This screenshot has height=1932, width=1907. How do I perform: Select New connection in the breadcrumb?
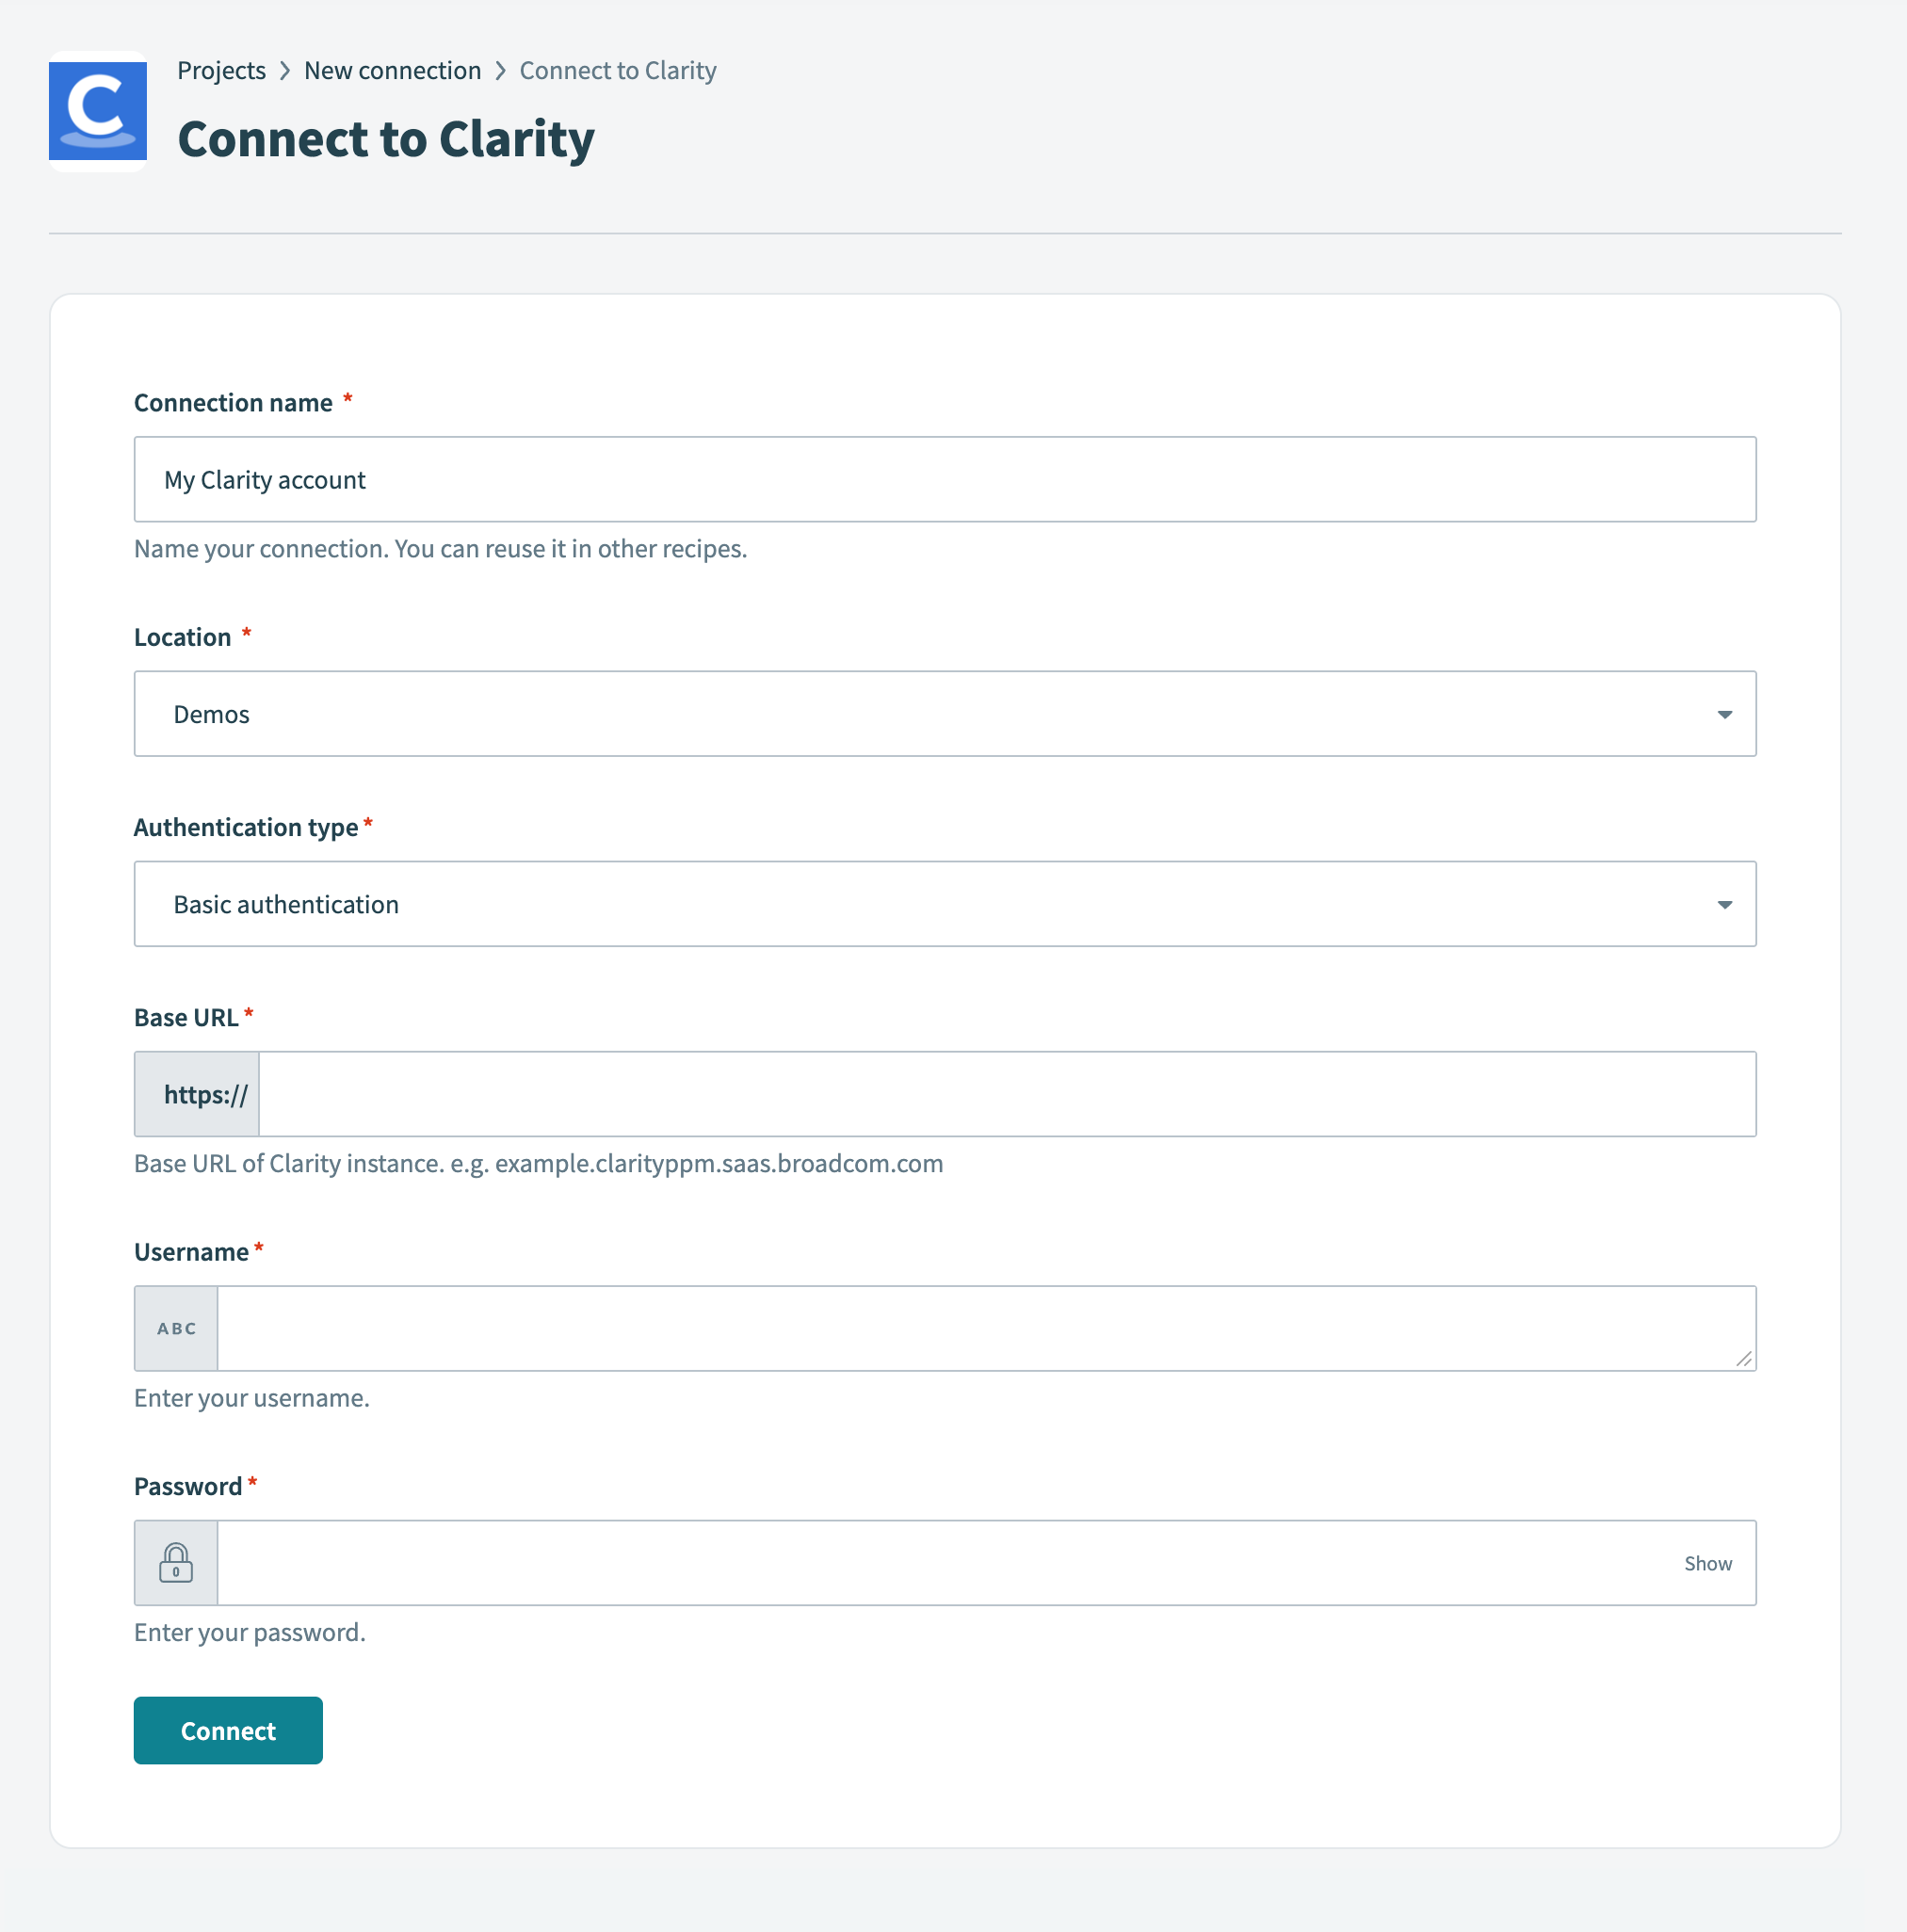click(392, 70)
